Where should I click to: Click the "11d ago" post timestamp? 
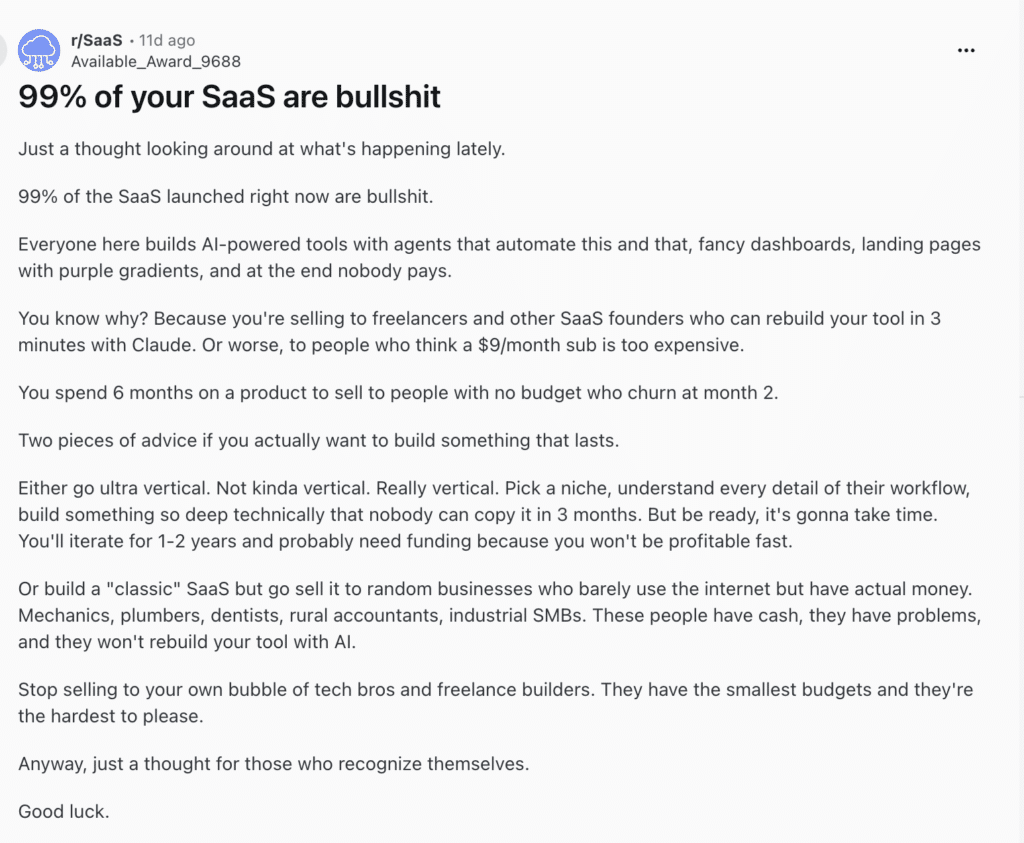(x=167, y=40)
